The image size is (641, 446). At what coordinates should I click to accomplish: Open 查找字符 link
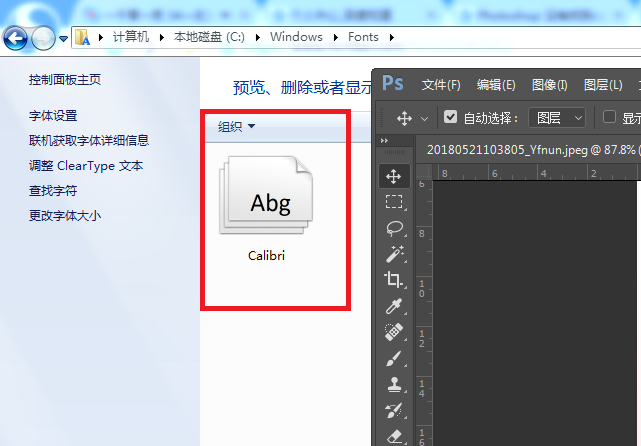pos(53,191)
